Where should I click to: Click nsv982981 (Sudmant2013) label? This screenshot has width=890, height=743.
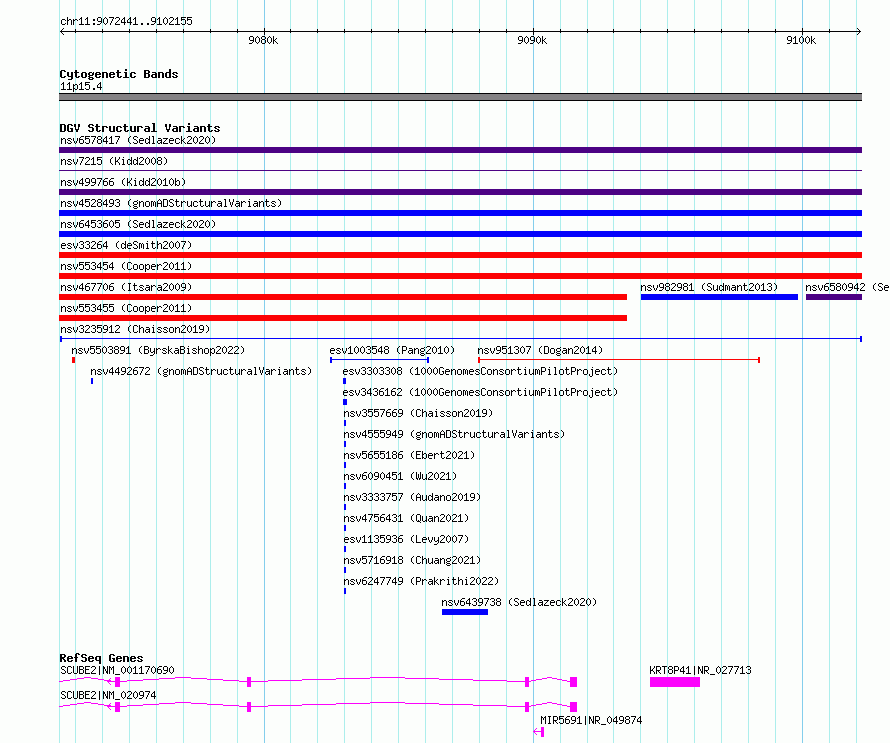[x=709, y=287]
